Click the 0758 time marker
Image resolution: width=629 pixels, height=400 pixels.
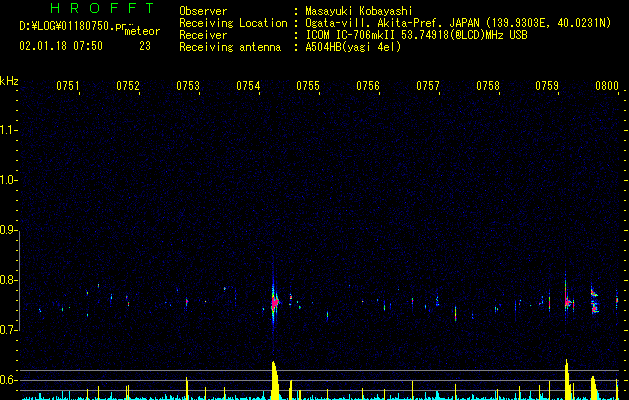tap(488, 86)
